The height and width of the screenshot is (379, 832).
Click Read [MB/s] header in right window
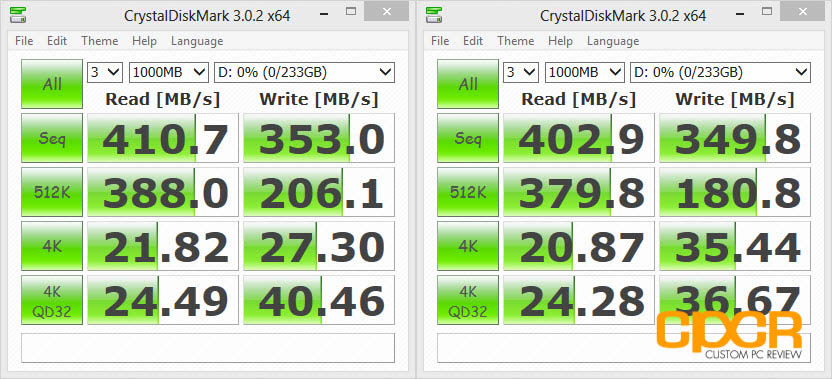pyautogui.click(x=578, y=99)
